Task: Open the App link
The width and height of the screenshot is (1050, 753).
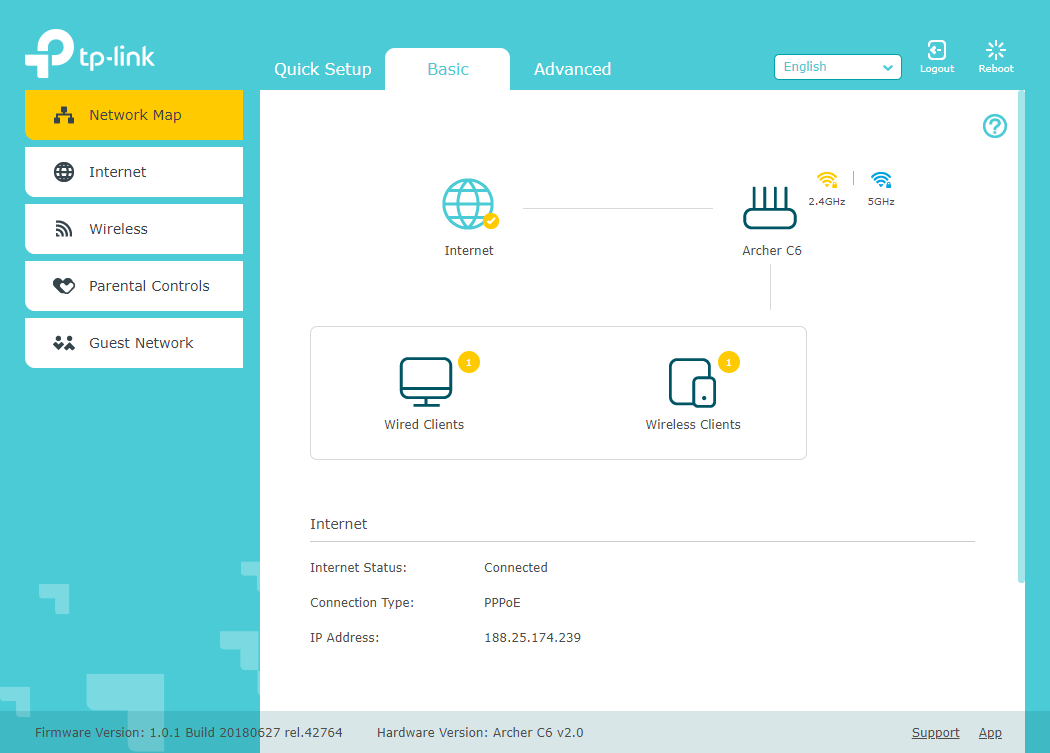Action: point(990,733)
